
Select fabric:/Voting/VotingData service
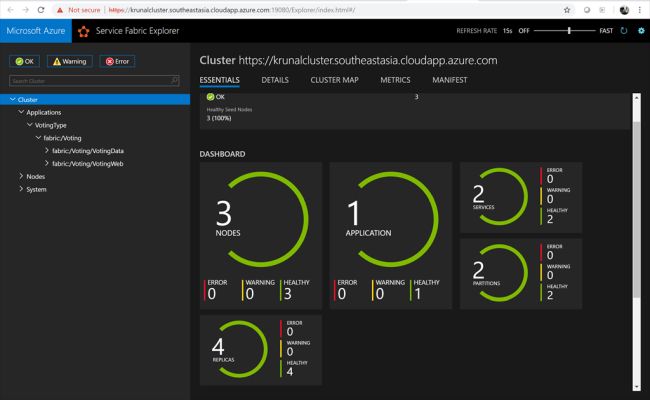click(x=88, y=151)
